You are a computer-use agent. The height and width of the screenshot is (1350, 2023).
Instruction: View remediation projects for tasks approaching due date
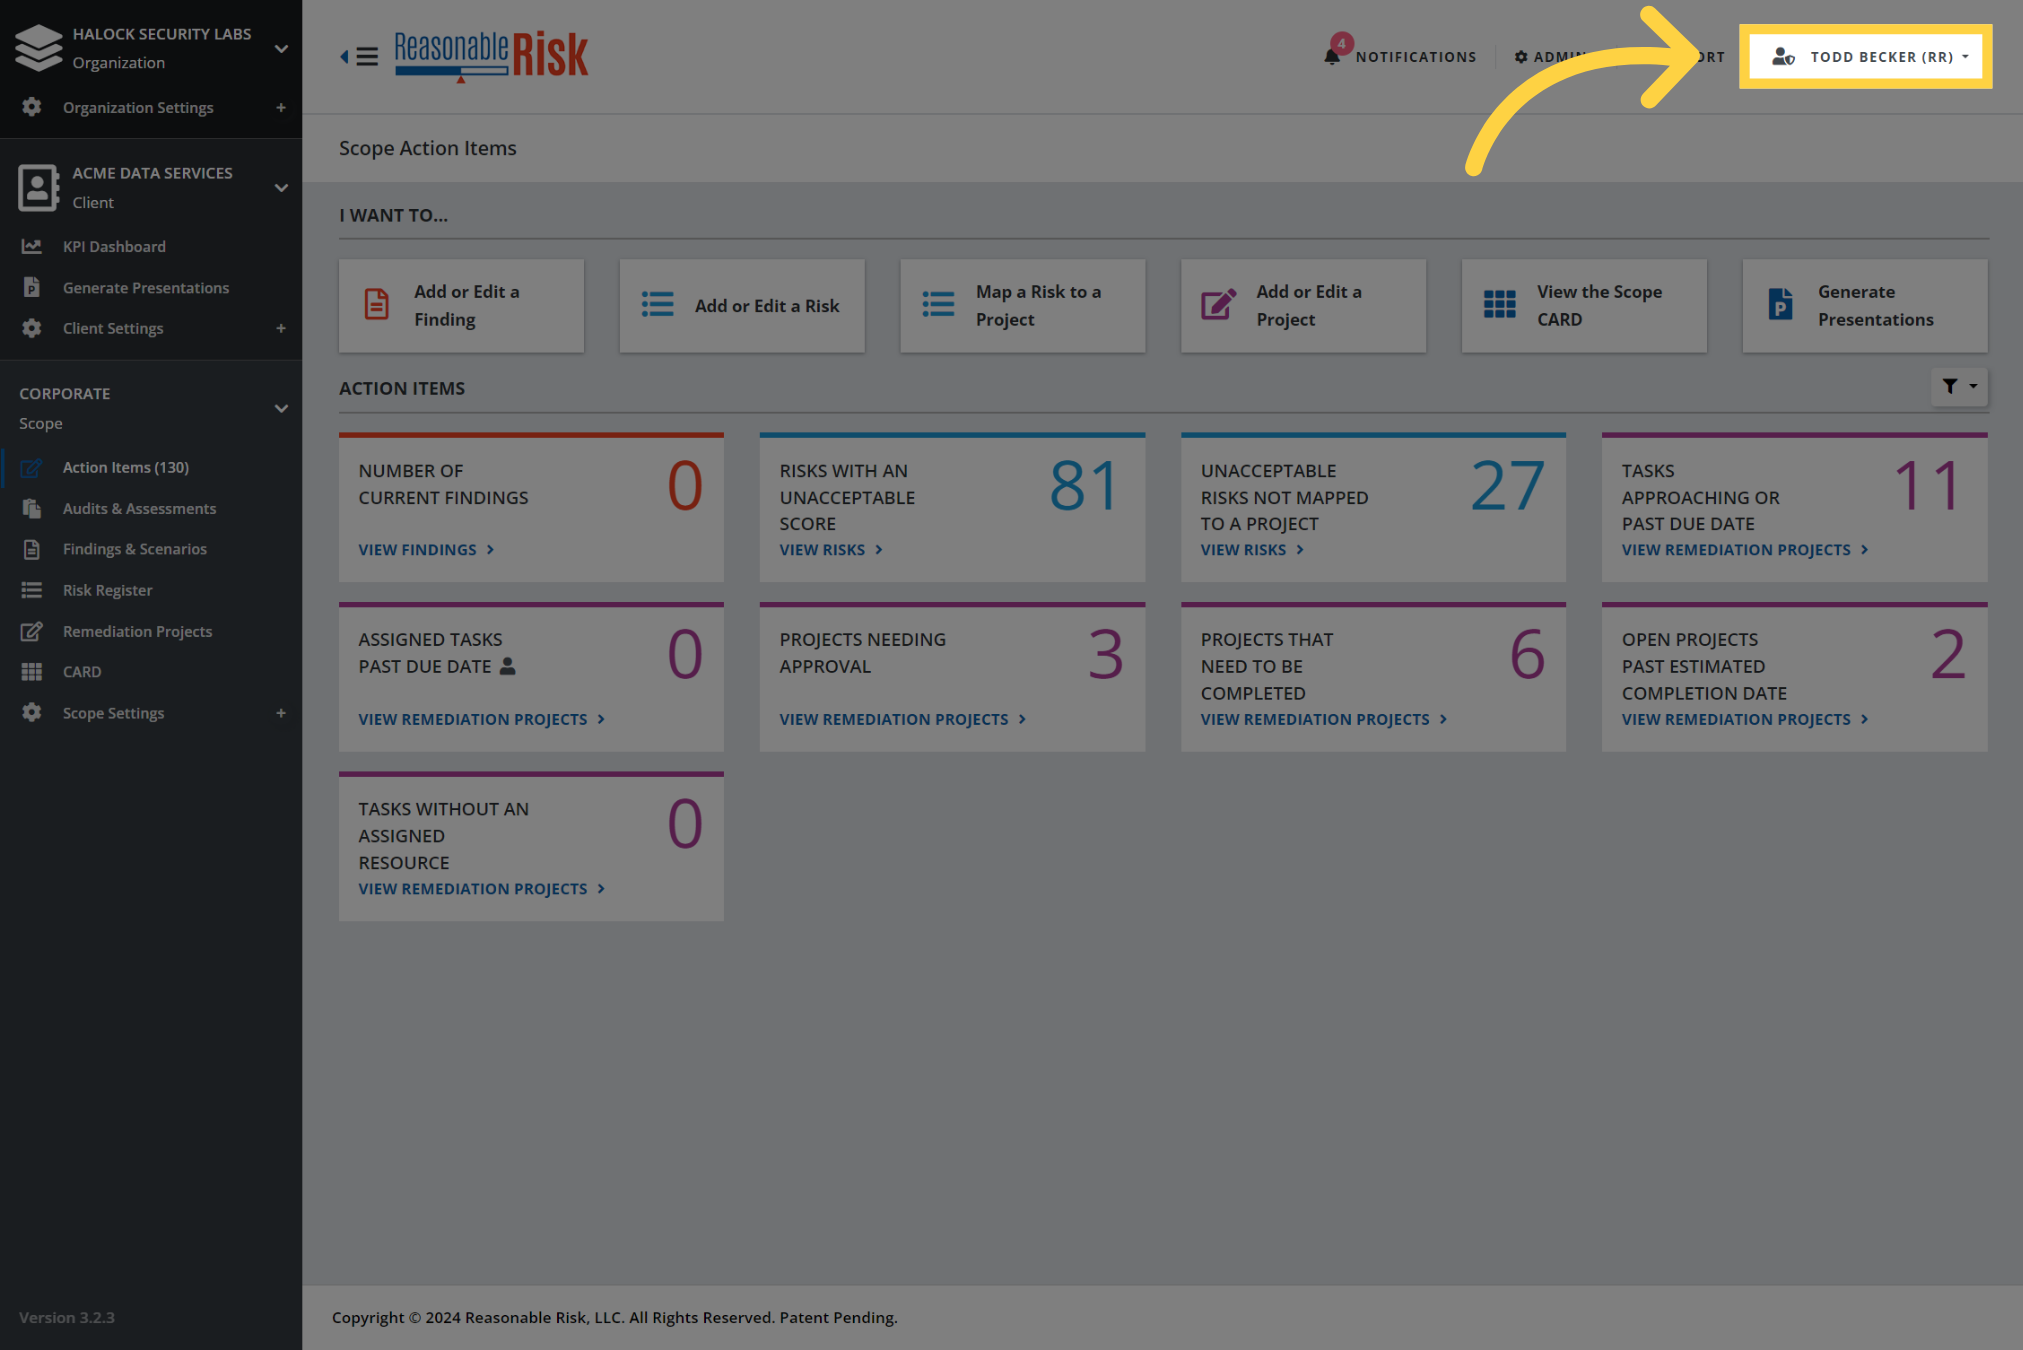pyautogui.click(x=1745, y=550)
